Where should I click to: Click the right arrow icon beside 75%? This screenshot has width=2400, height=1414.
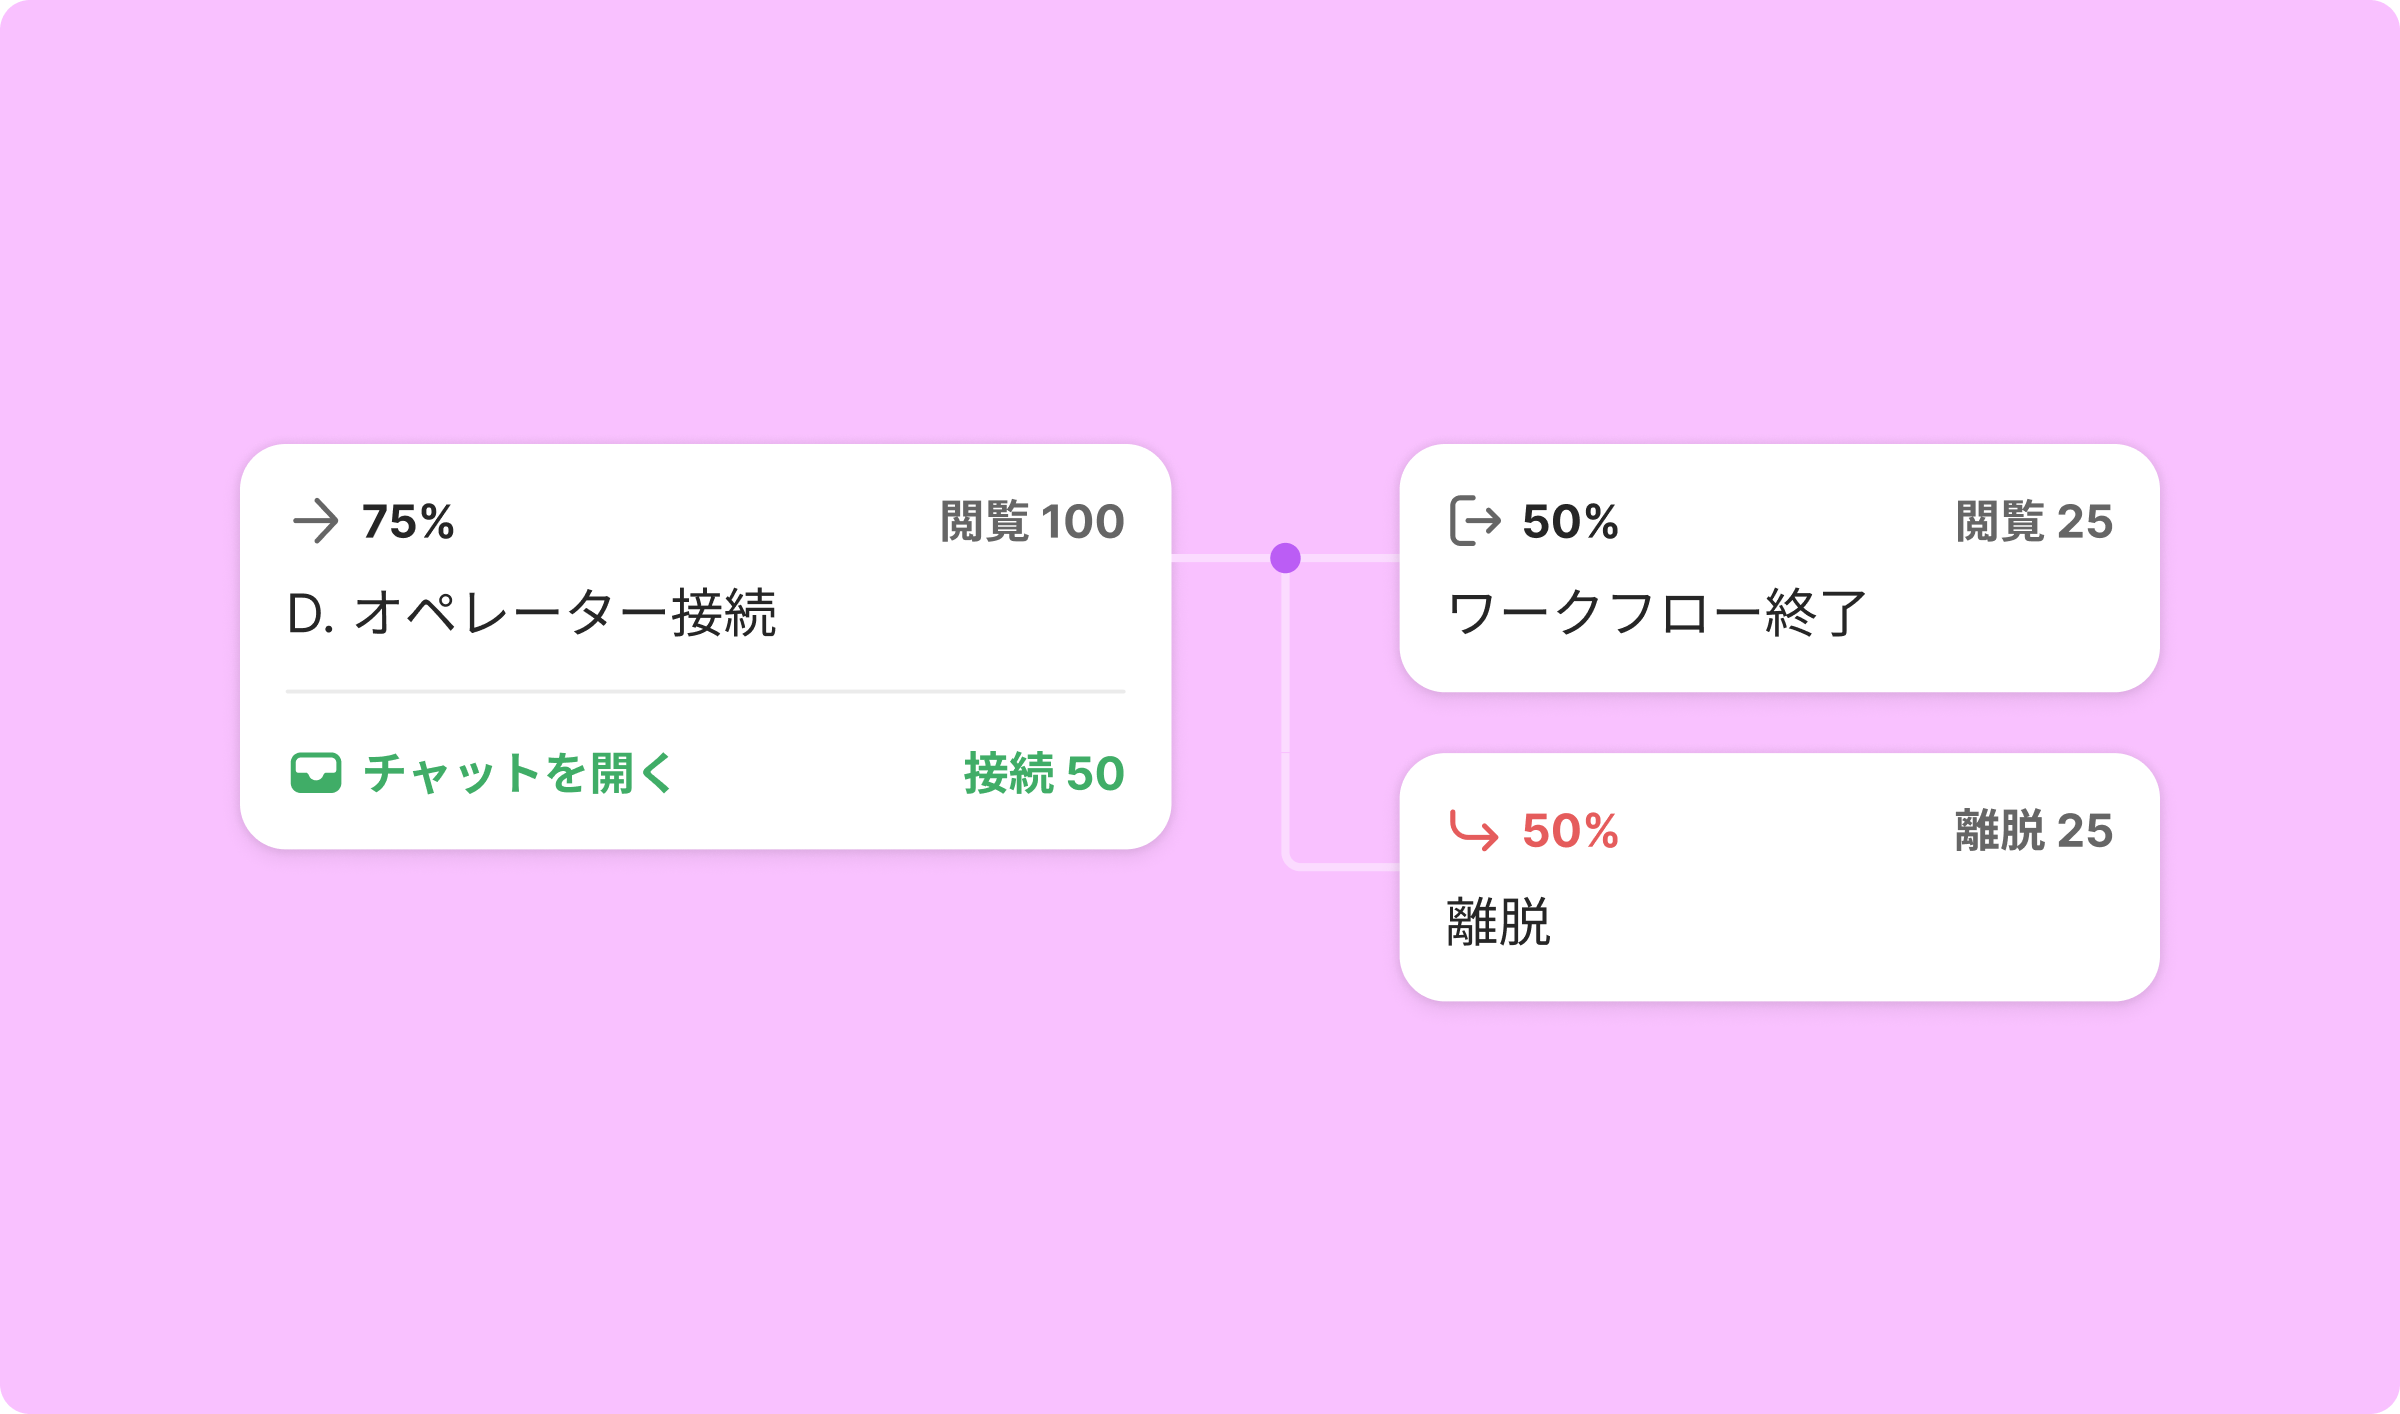click(315, 521)
